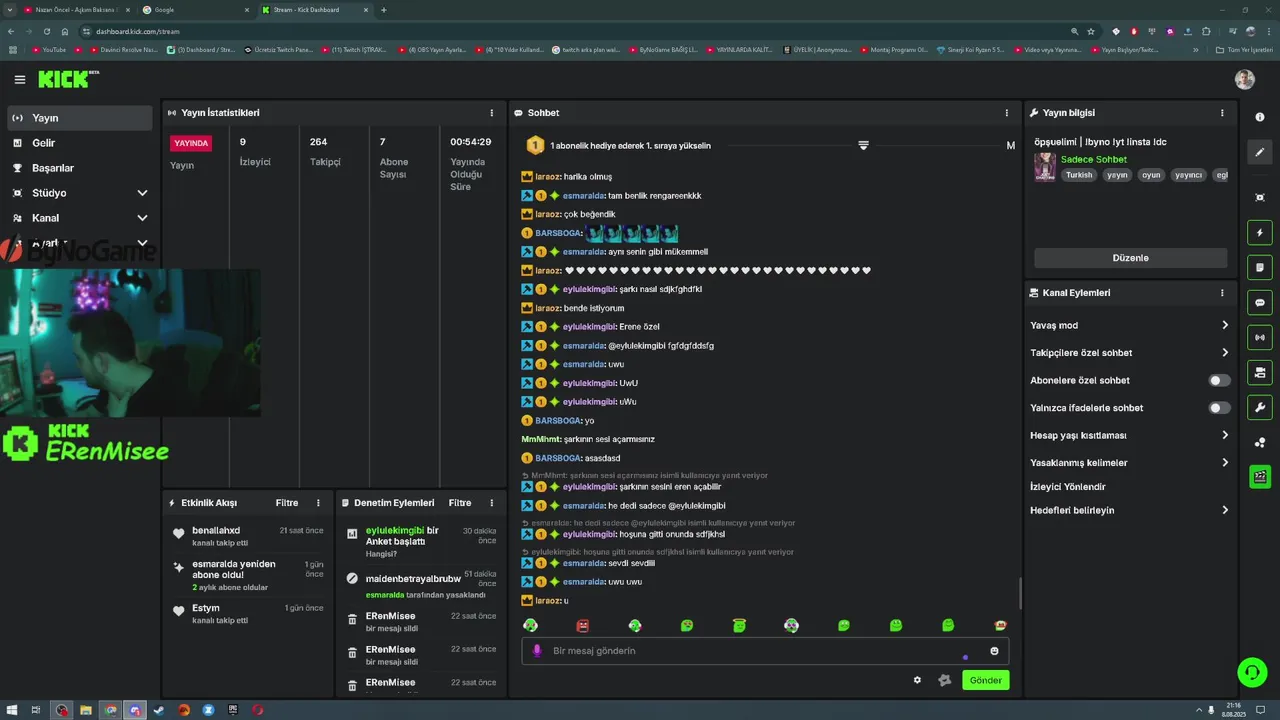Click the Gönder send button
Screen dimensions: 1280x720
[985, 680]
